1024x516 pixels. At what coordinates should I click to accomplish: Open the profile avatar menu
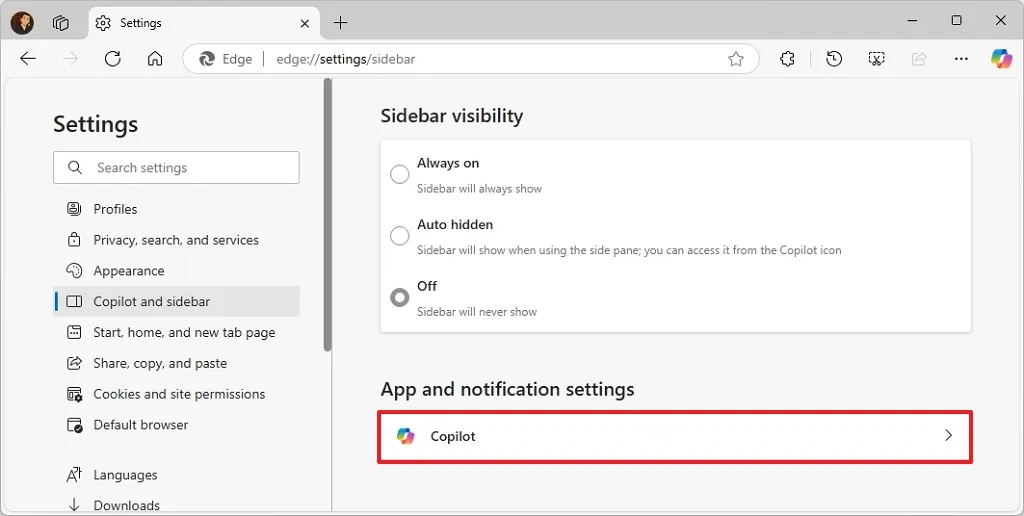(x=22, y=23)
